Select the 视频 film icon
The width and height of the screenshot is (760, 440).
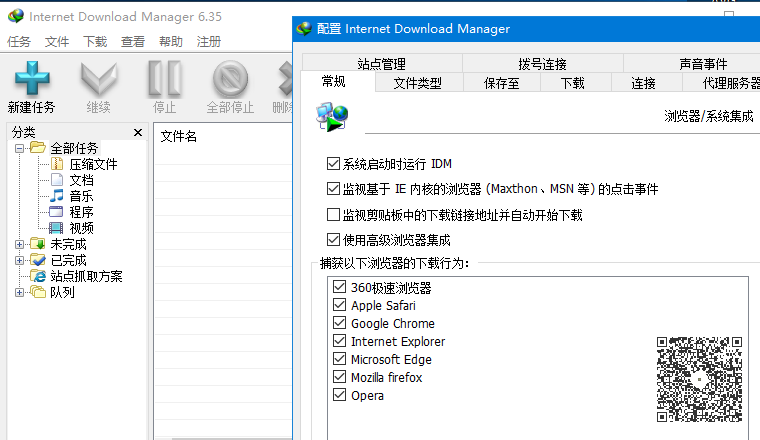[x=56, y=228]
